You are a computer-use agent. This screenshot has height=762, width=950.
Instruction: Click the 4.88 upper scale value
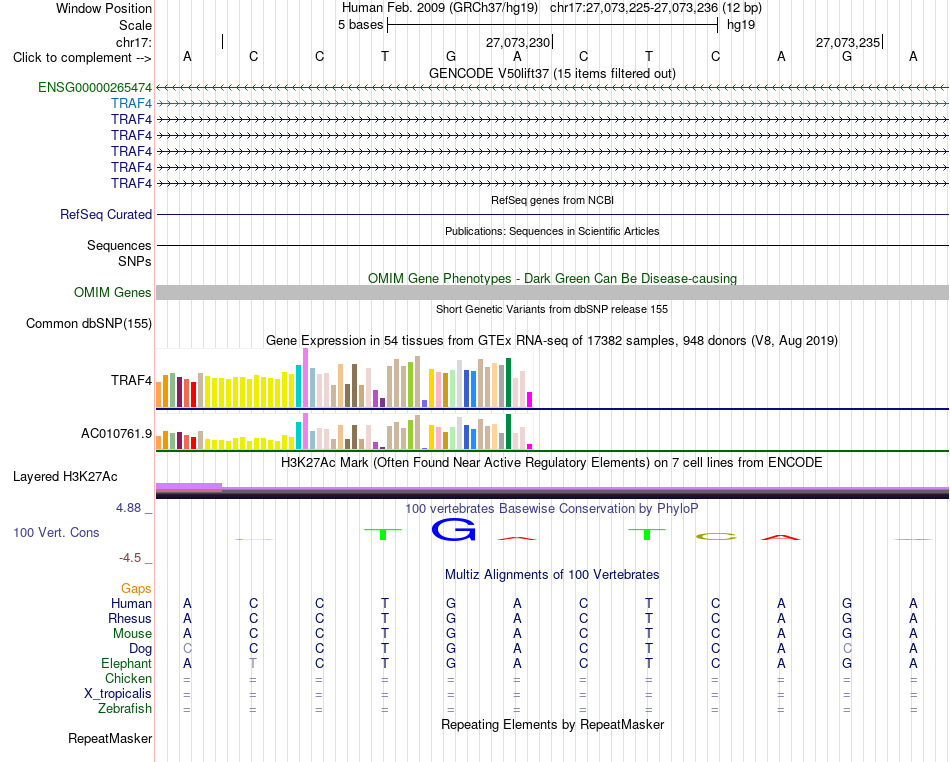tap(128, 508)
